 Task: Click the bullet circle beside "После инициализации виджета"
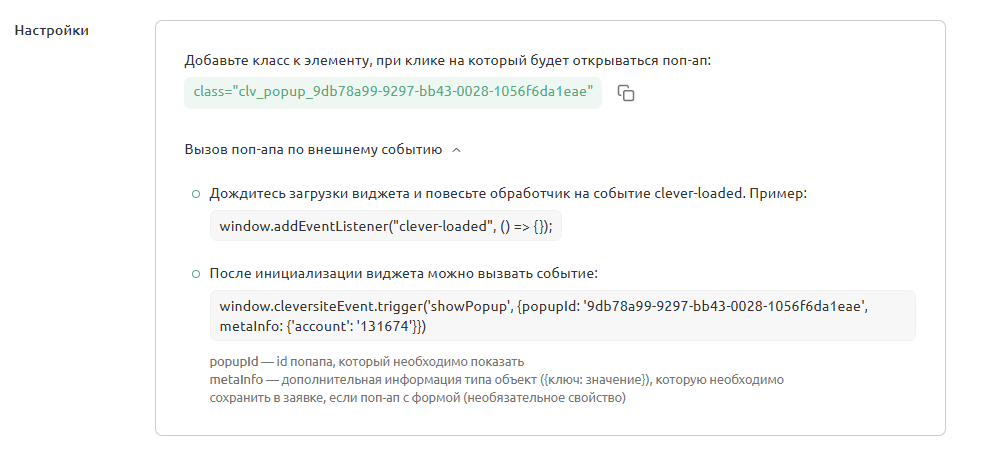[x=196, y=274]
